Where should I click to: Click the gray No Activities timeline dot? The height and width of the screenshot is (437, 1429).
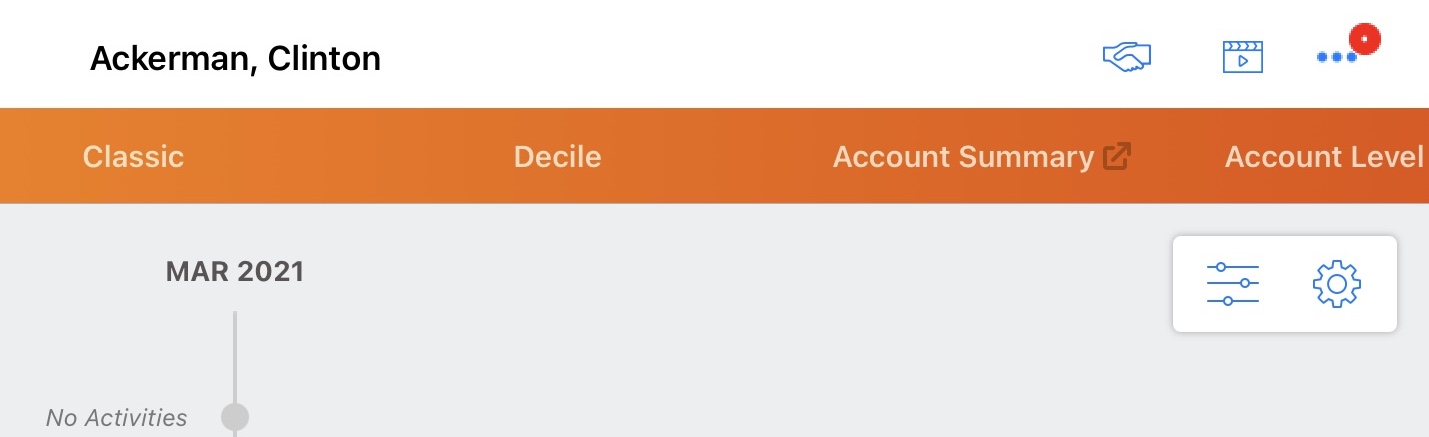click(235, 417)
